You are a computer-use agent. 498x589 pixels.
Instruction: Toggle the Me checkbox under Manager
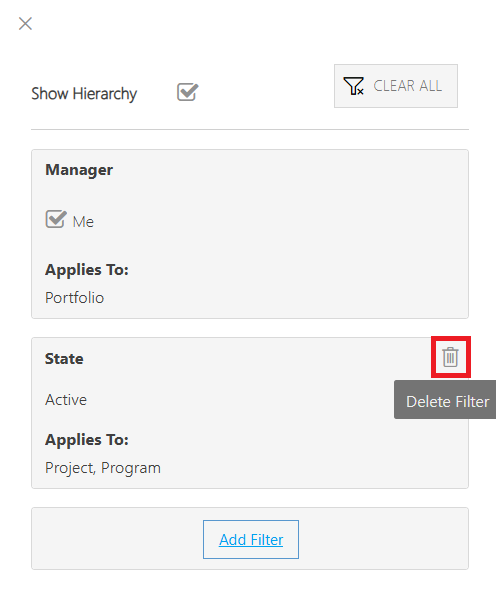tap(56, 219)
